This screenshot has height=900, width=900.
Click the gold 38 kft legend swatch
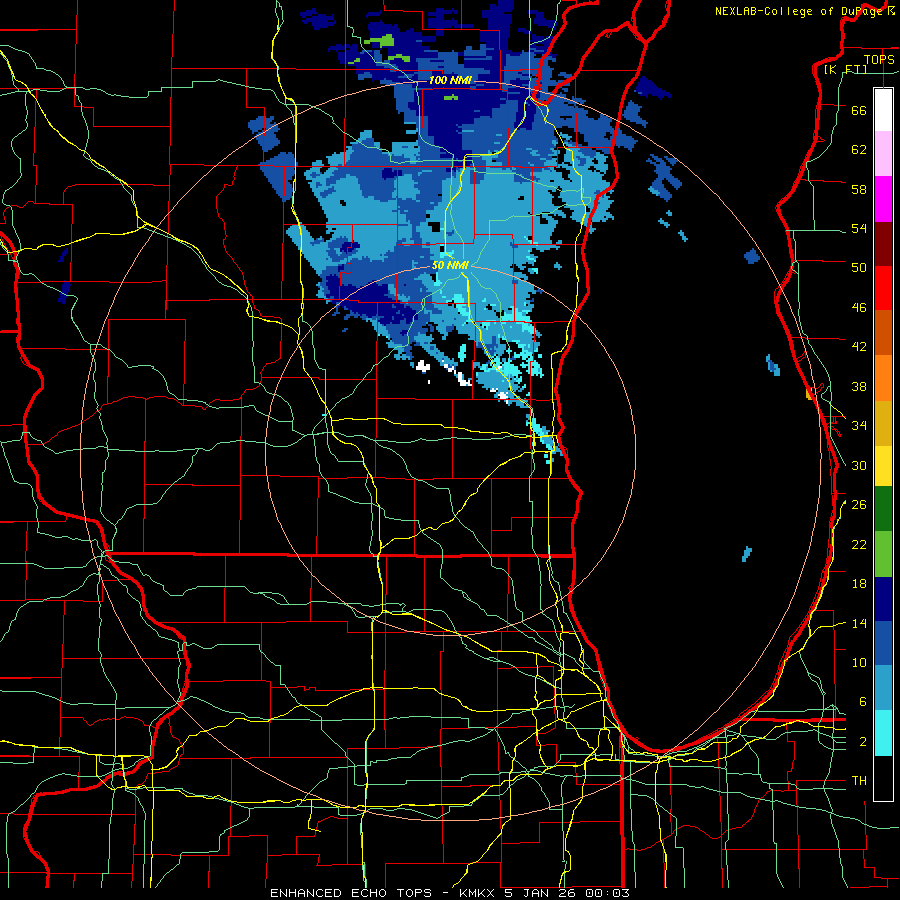(x=883, y=423)
